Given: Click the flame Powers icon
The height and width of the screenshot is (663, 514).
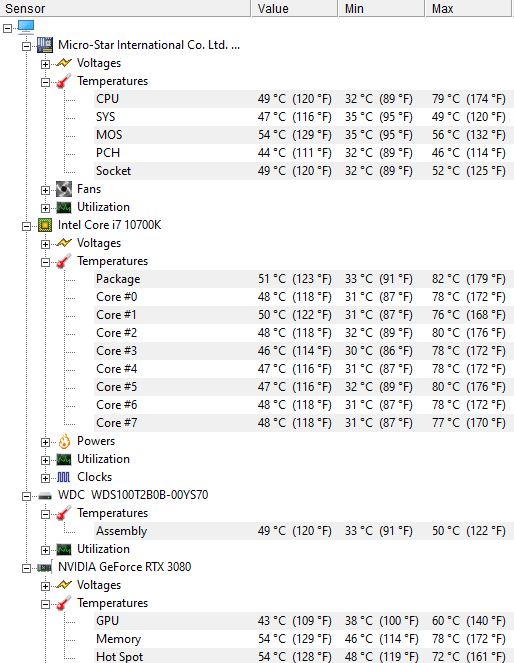Looking at the screenshot, I should point(64,441).
